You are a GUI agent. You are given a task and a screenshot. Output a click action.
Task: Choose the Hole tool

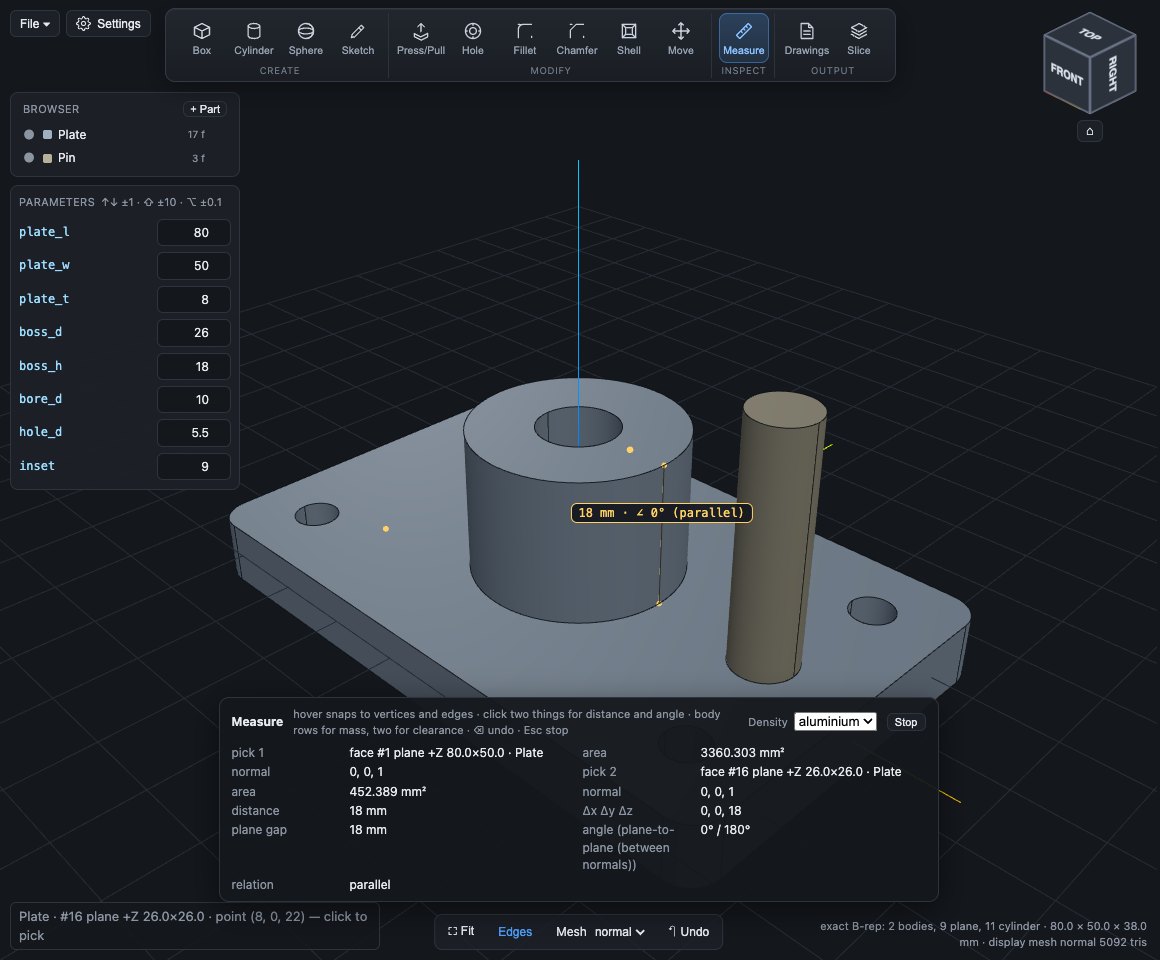473,38
